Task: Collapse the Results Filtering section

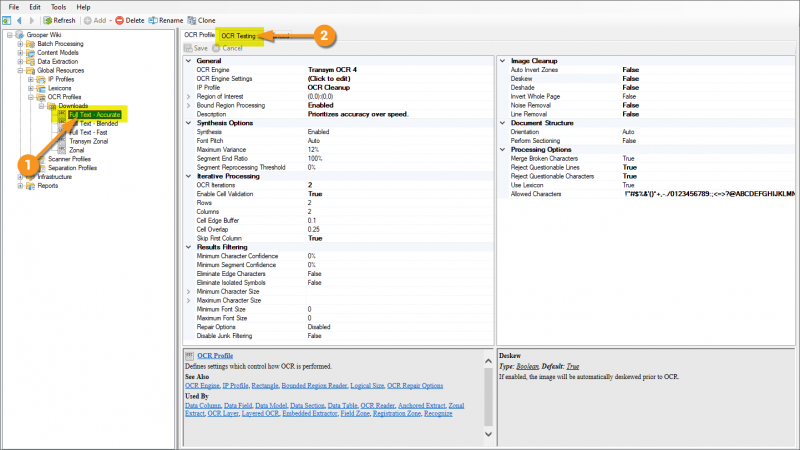Action: click(188, 247)
